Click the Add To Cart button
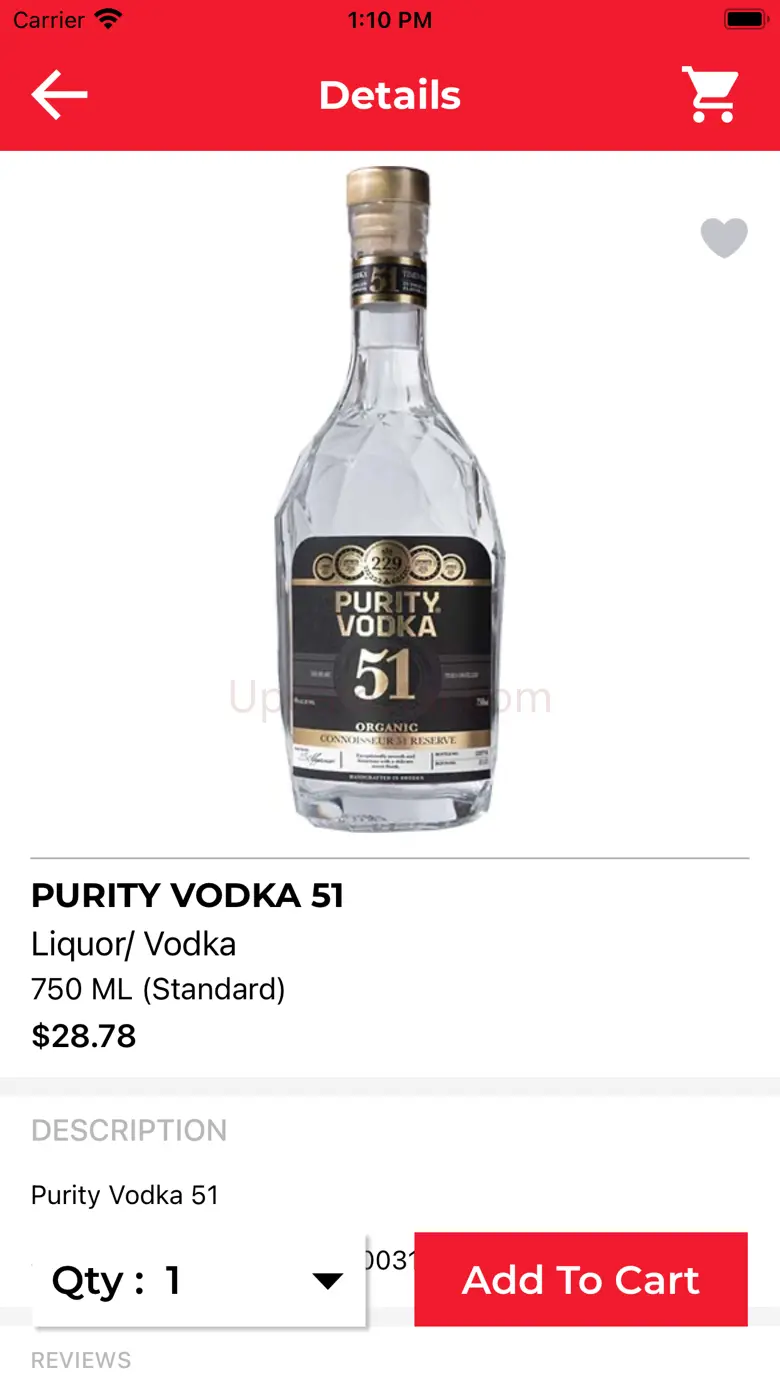780x1387 pixels. click(x=581, y=1279)
